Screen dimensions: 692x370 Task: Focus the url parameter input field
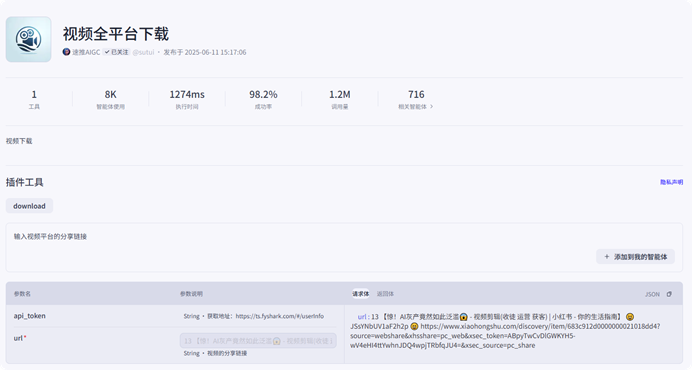(x=258, y=341)
